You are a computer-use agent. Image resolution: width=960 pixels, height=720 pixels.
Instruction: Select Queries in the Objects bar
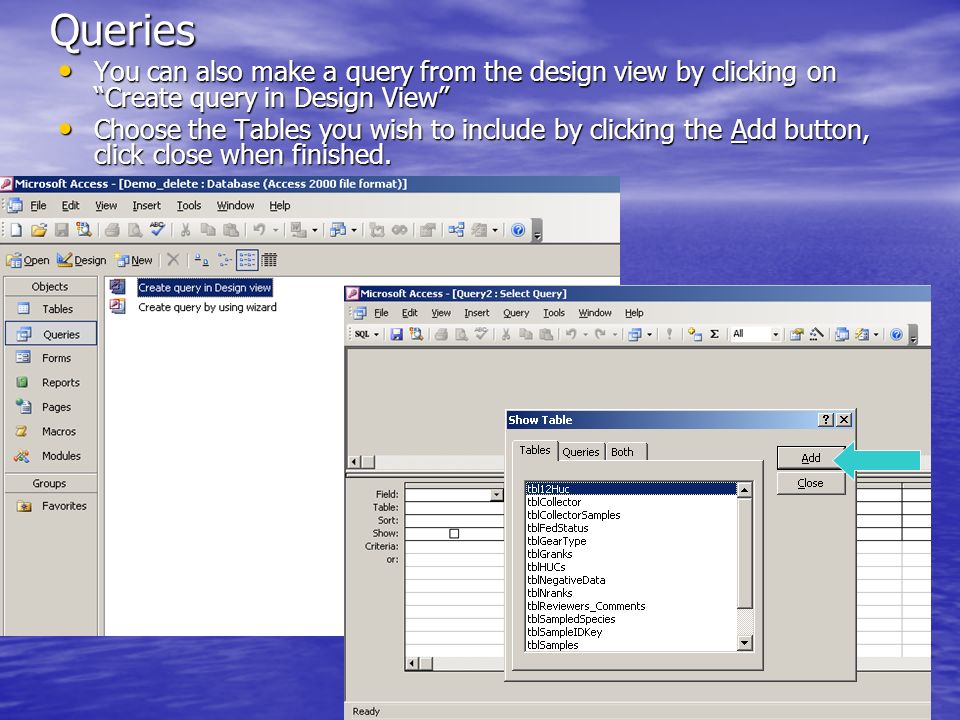pyautogui.click(x=51, y=334)
